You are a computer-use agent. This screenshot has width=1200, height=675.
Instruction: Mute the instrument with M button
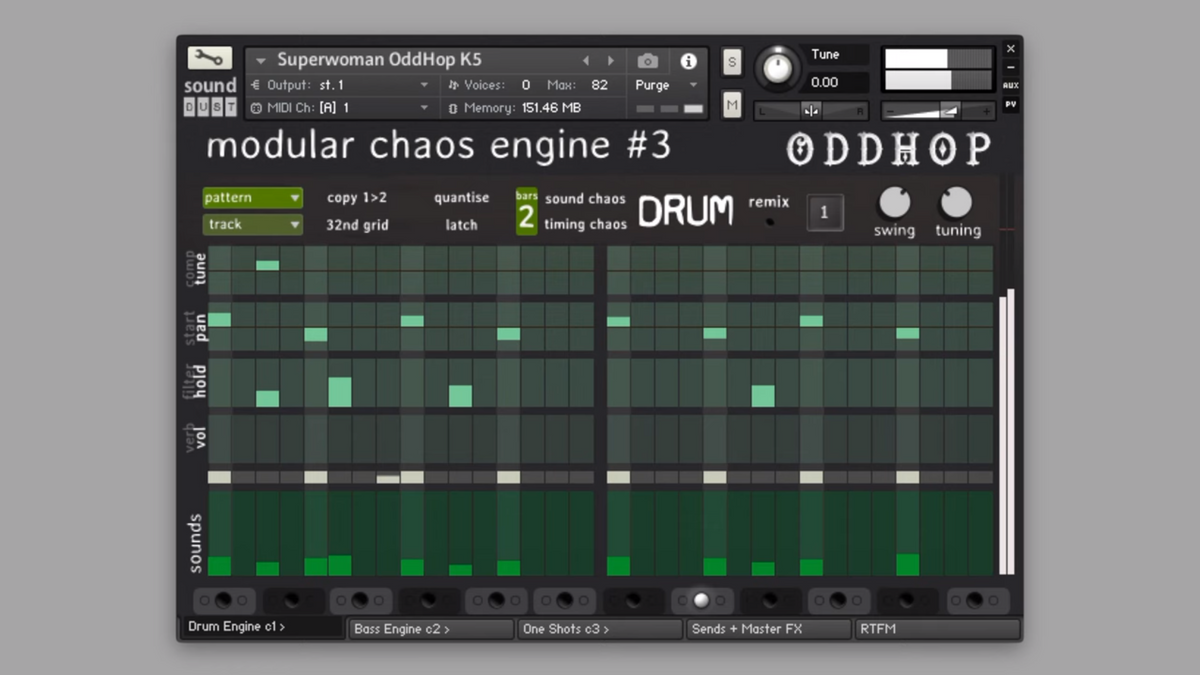point(732,104)
